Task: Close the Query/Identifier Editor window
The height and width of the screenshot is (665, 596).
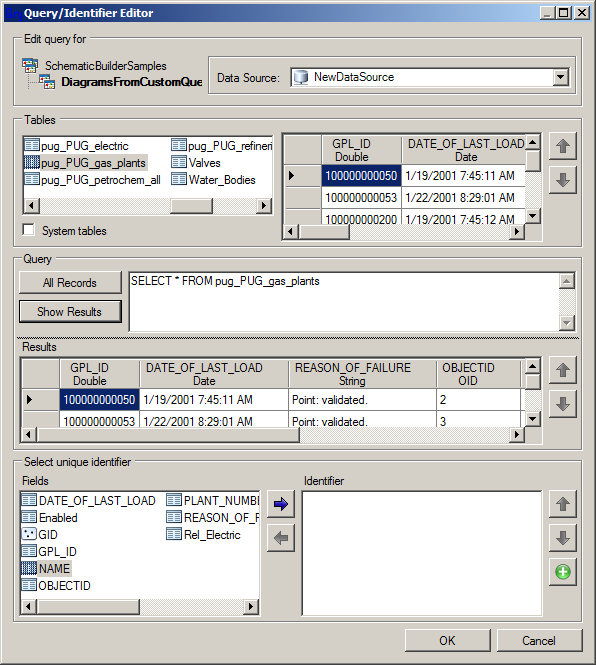Action: pyautogui.click(x=582, y=13)
